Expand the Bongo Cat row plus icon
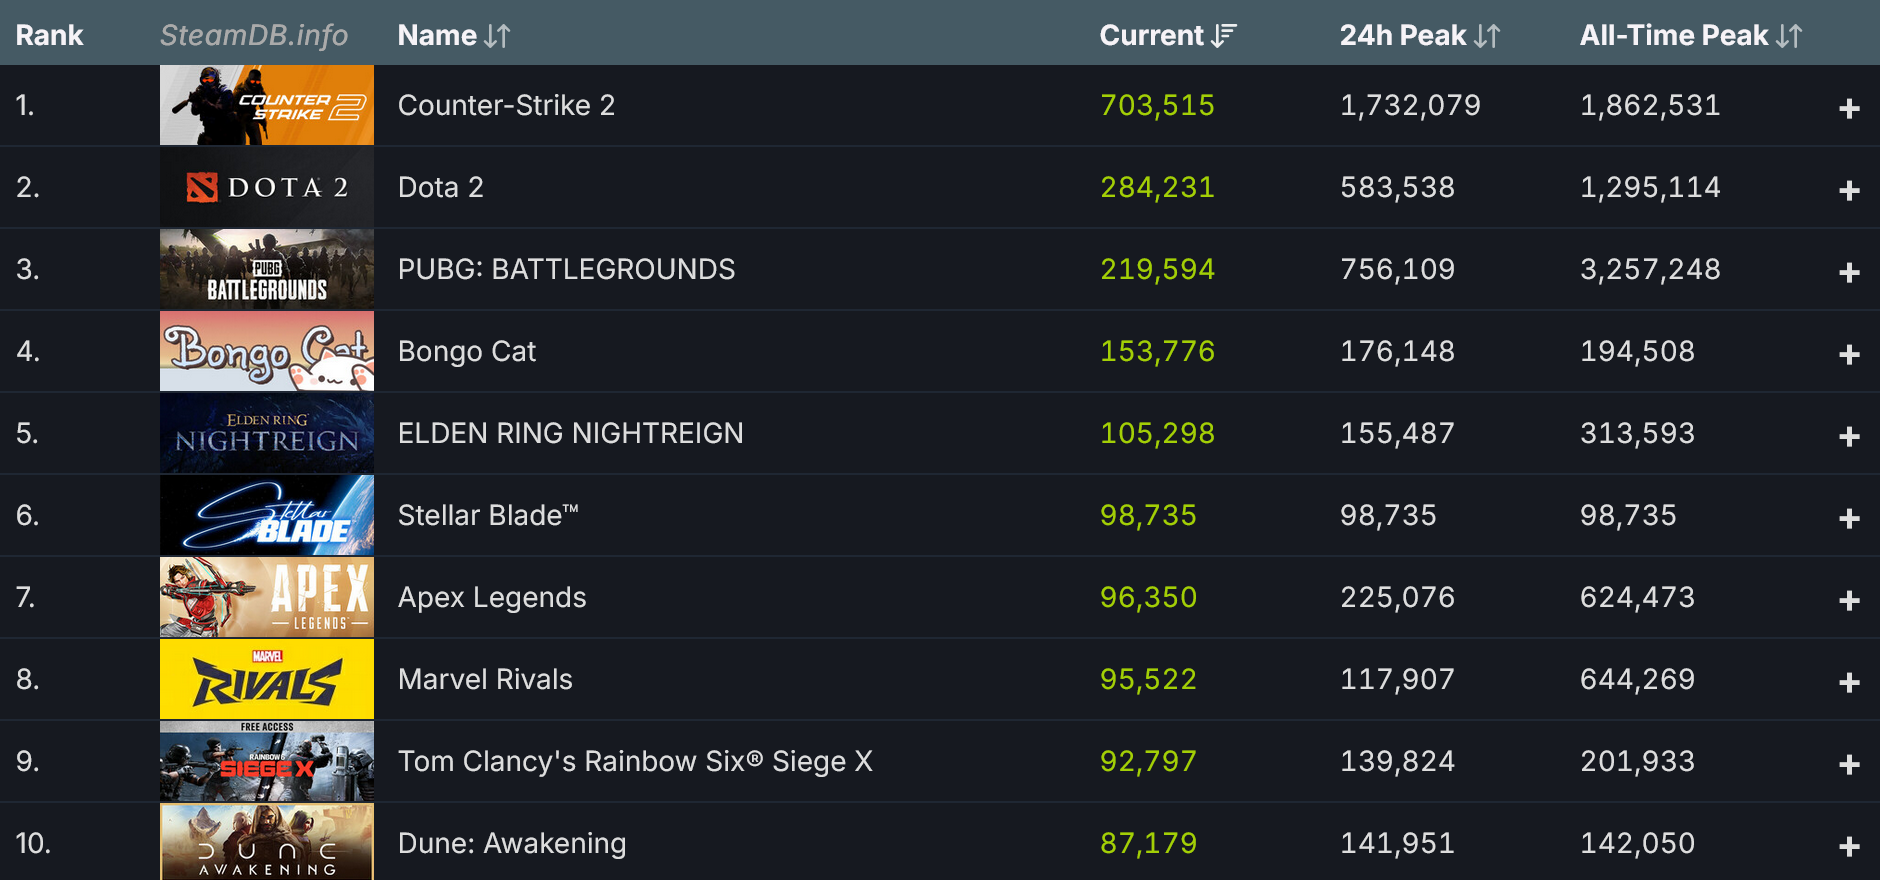The image size is (1880, 880). click(1849, 354)
